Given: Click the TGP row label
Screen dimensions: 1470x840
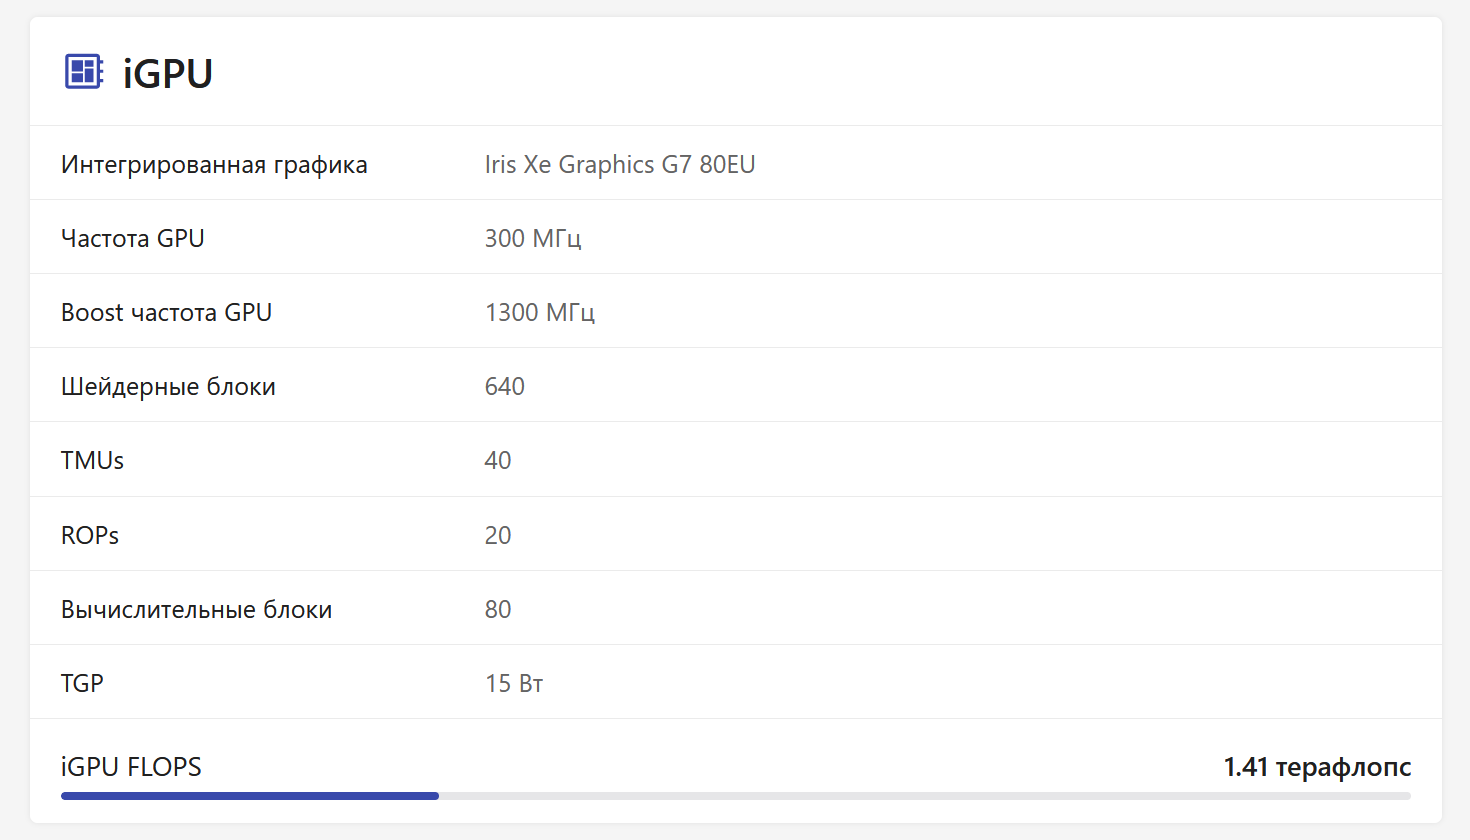Looking at the screenshot, I should (x=82, y=684).
